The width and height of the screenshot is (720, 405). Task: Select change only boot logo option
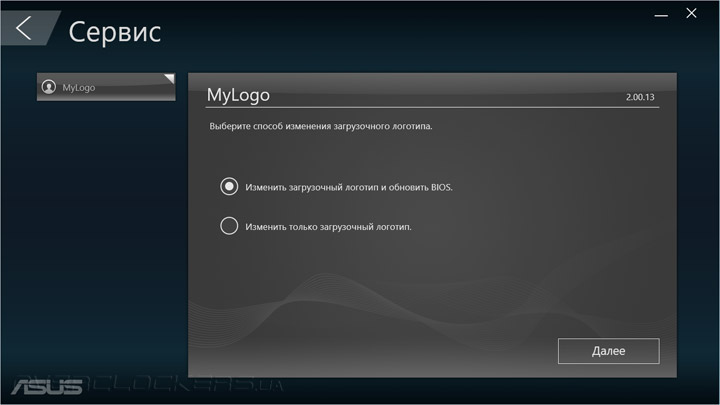pos(229,226)
